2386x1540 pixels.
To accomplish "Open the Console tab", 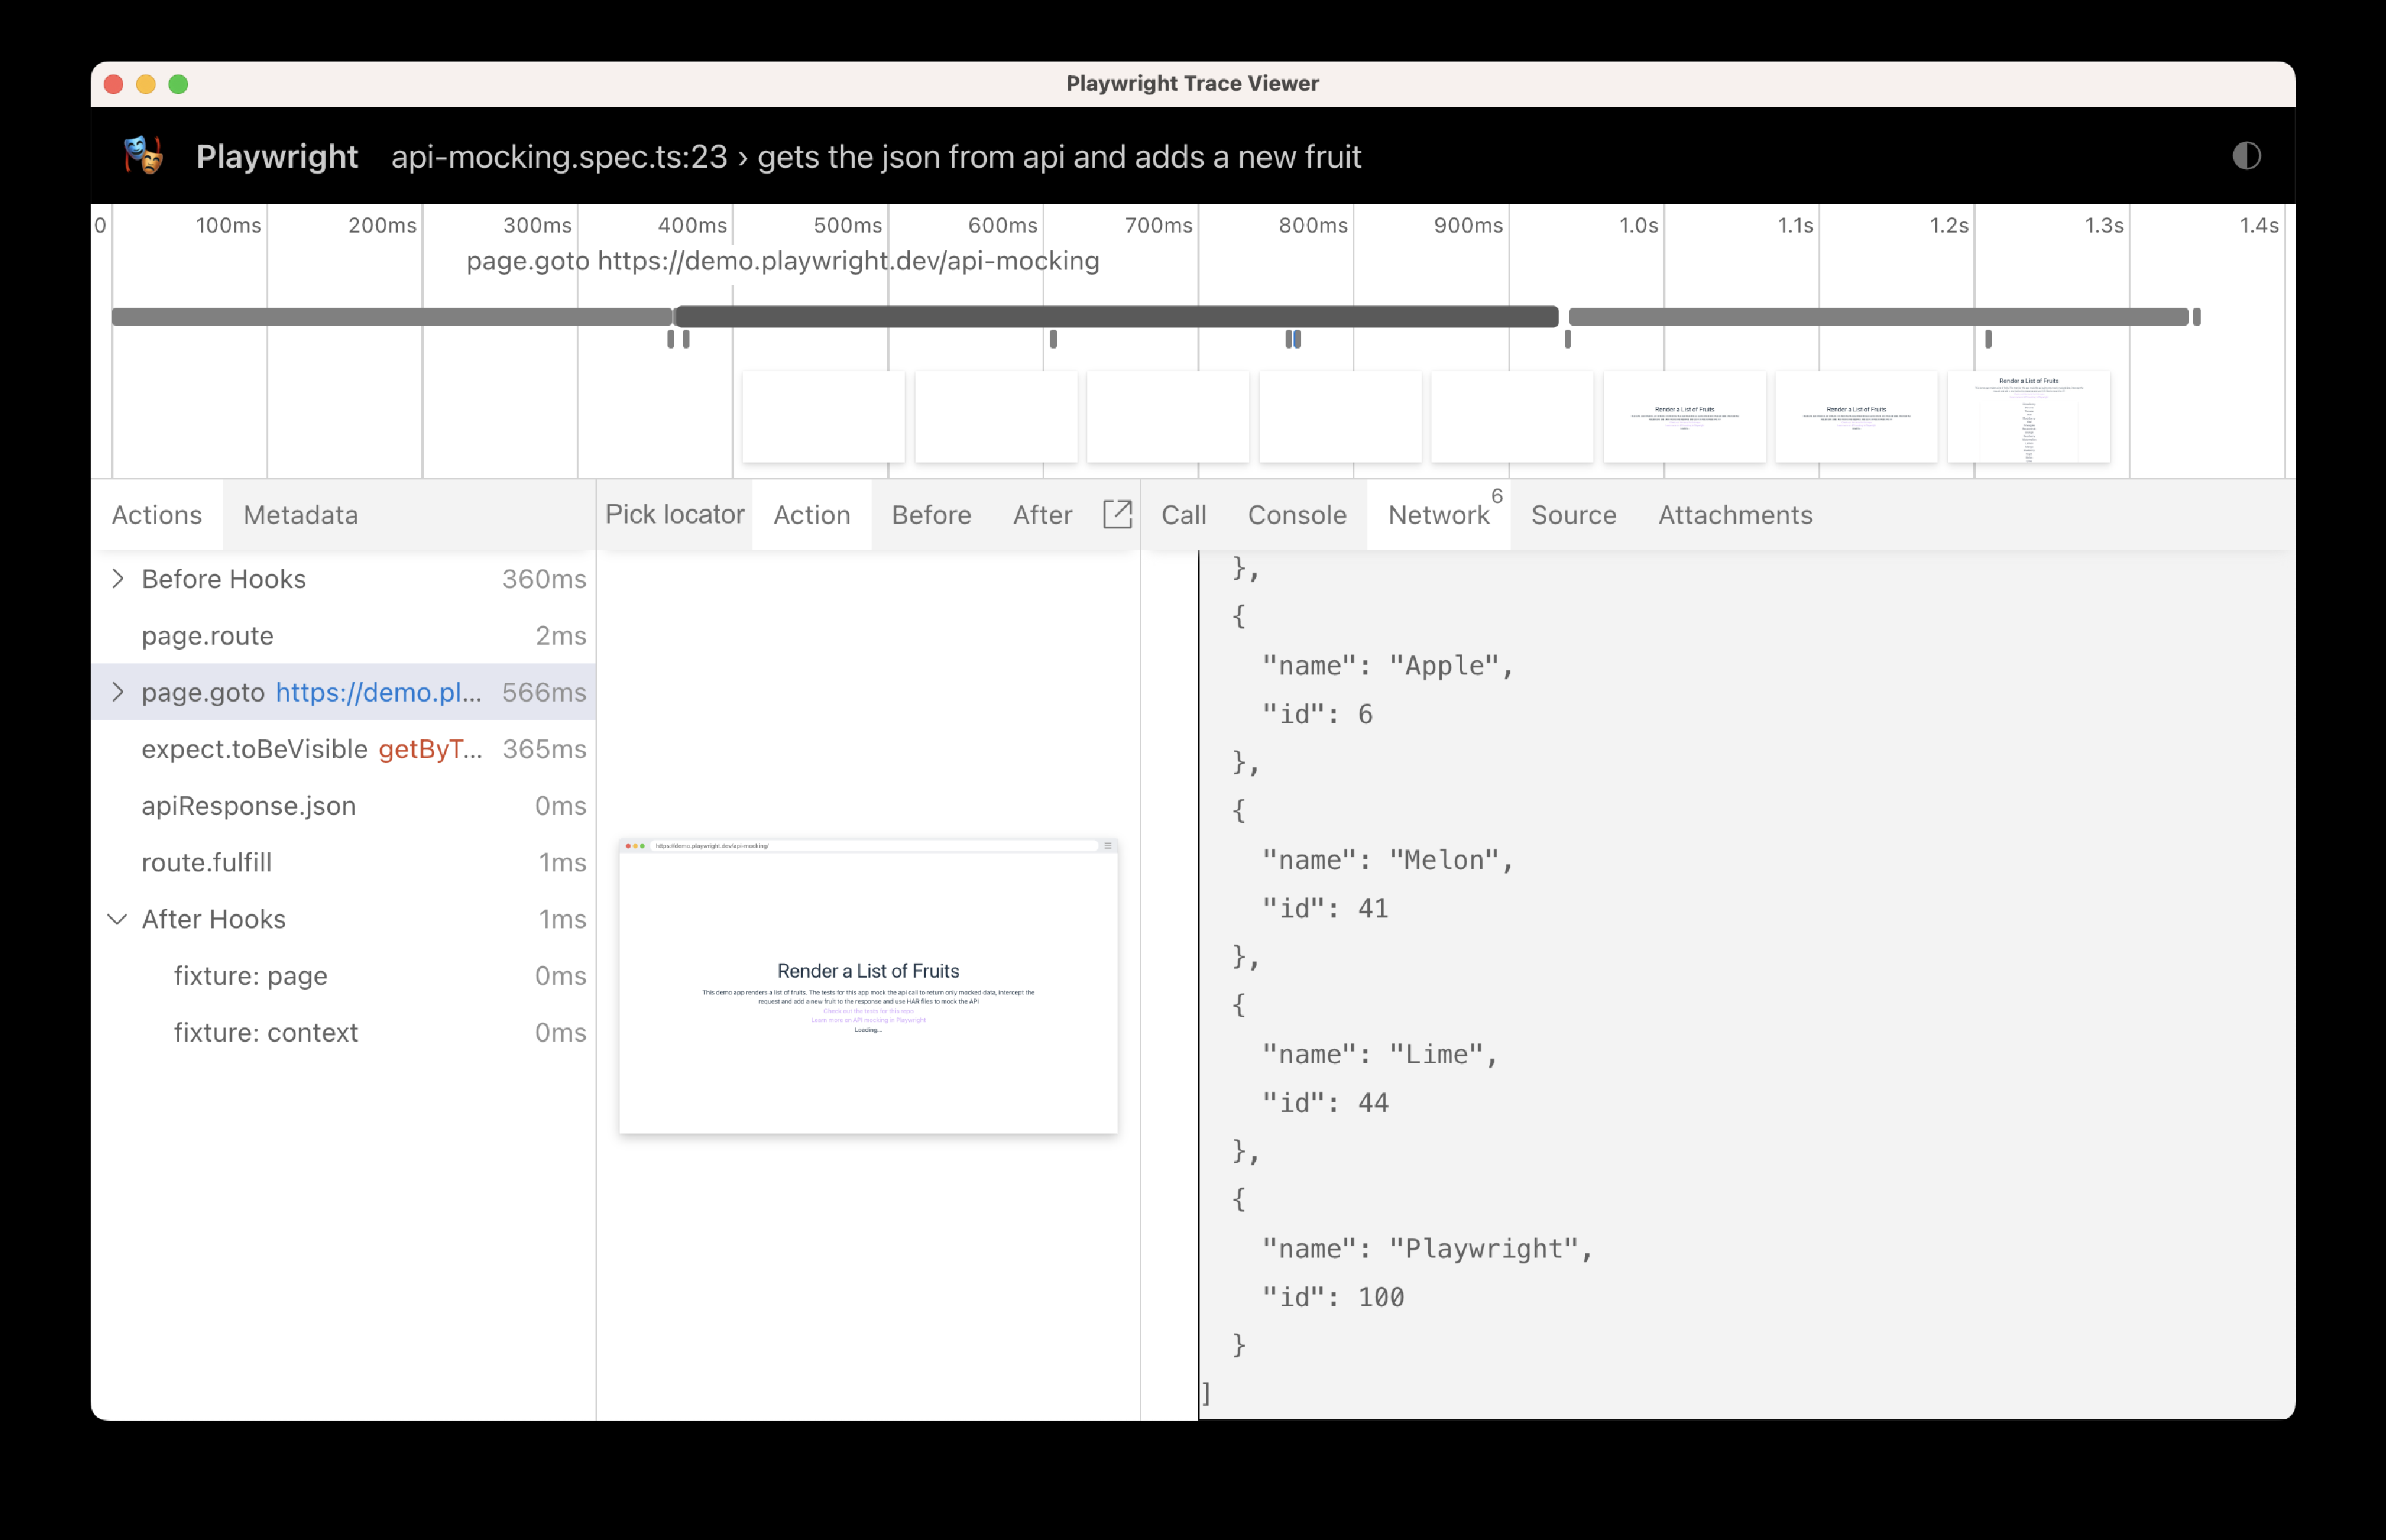I will tap(1297, 515).
